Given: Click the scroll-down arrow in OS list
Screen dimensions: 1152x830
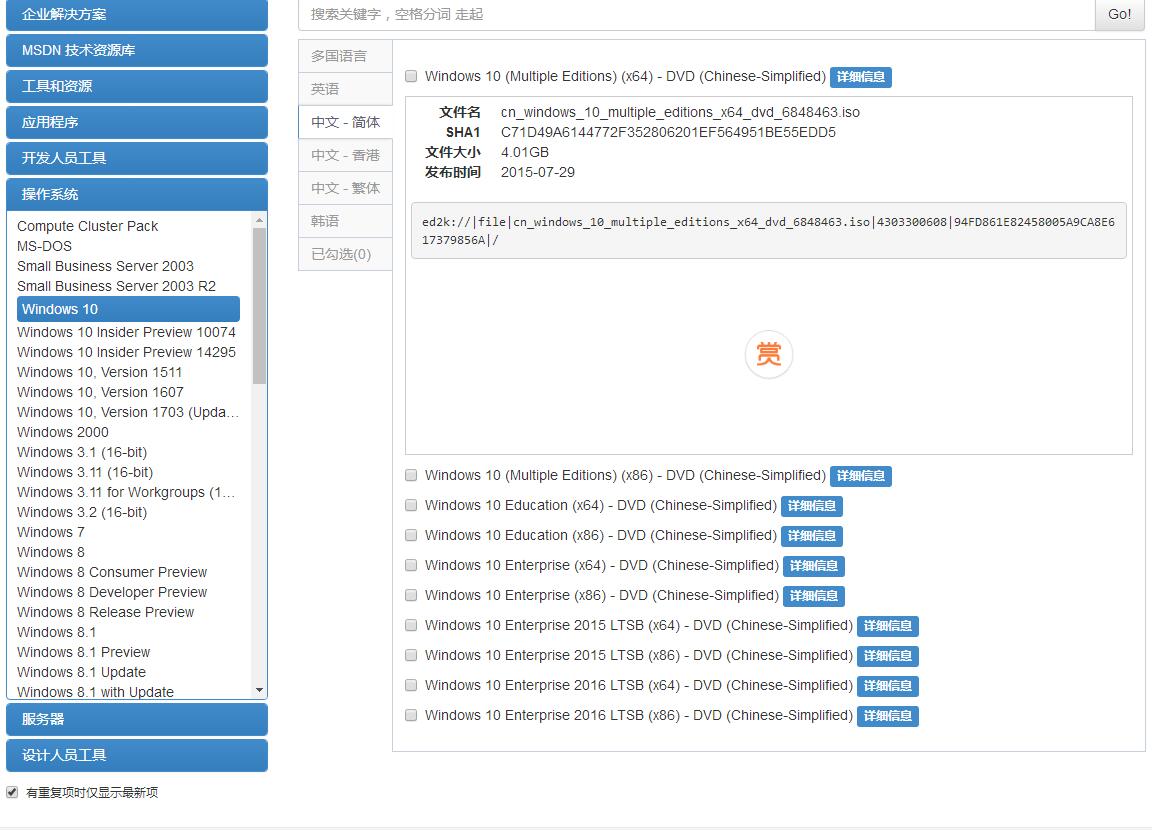Looking at the screenshot, I should pyautogui.click(x=260, y=690).
